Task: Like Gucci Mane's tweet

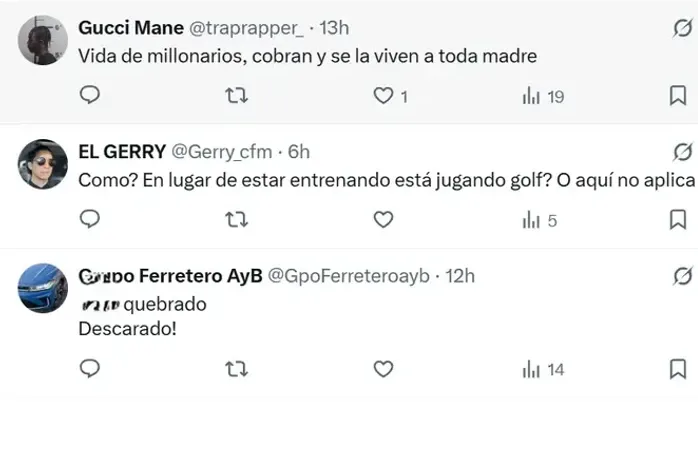Action: pos(383,96)
